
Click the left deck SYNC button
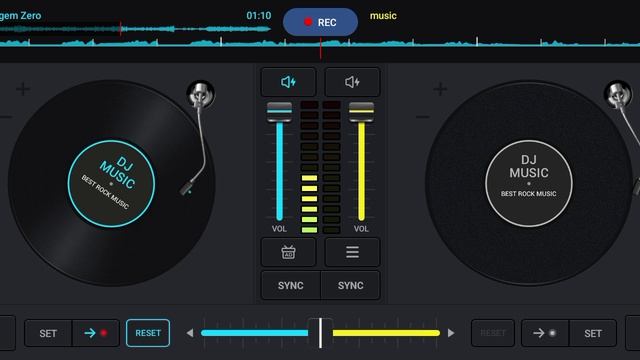point(291,285)
